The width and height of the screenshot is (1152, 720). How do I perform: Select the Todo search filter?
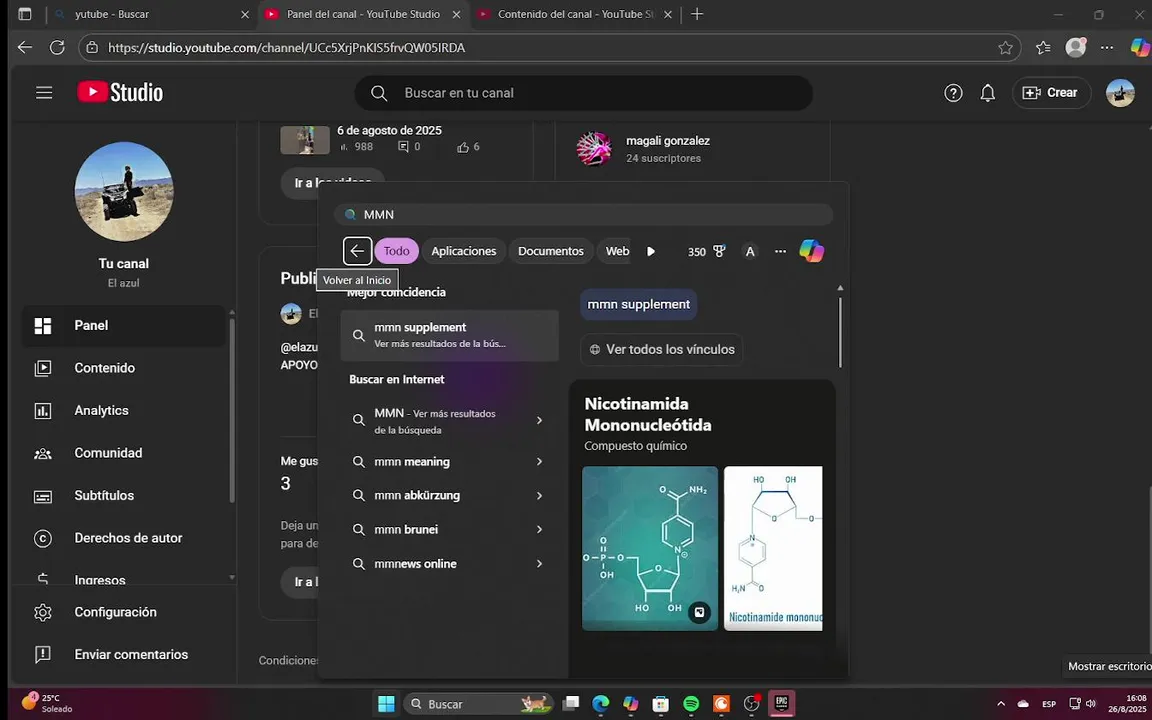pyautogui.click(x=397, y=251)
